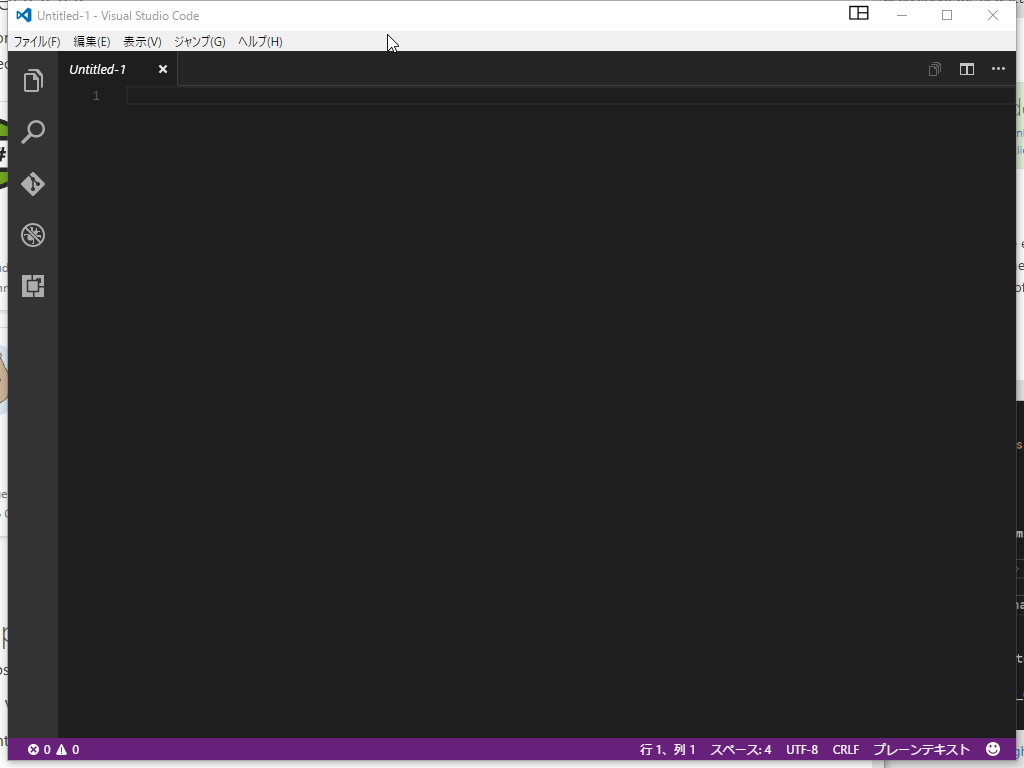Open the Search view in activity bar
1024x768 pixels.
33,132
